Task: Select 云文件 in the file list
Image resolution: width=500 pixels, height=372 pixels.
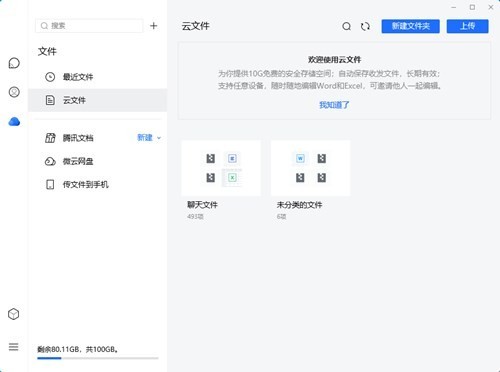Action: click(98, 100)
